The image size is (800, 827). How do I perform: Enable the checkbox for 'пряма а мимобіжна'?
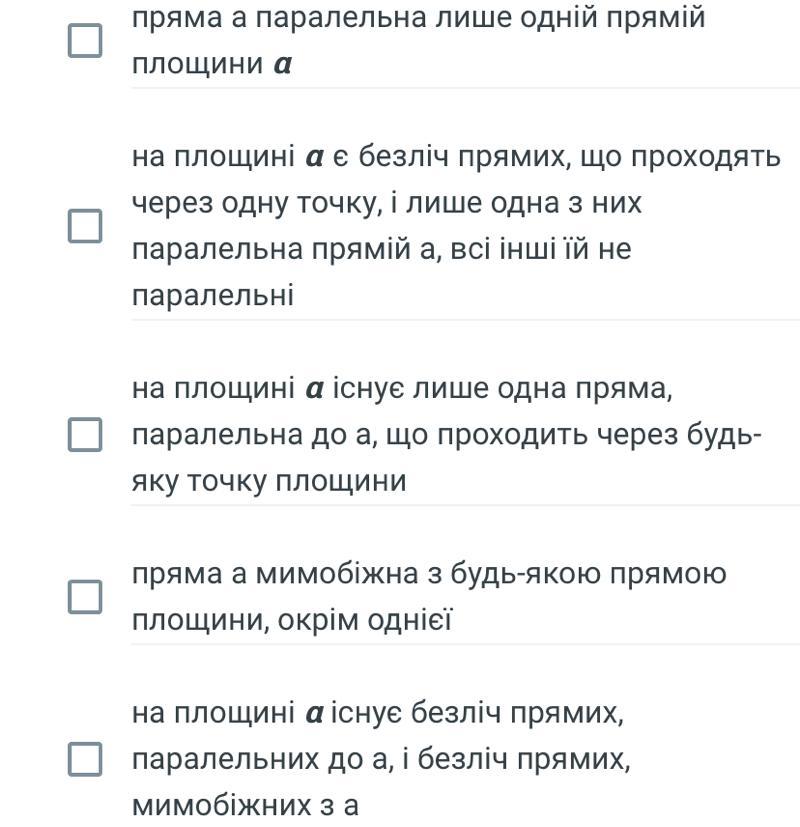pyautogui.click(x=85, y=597)
